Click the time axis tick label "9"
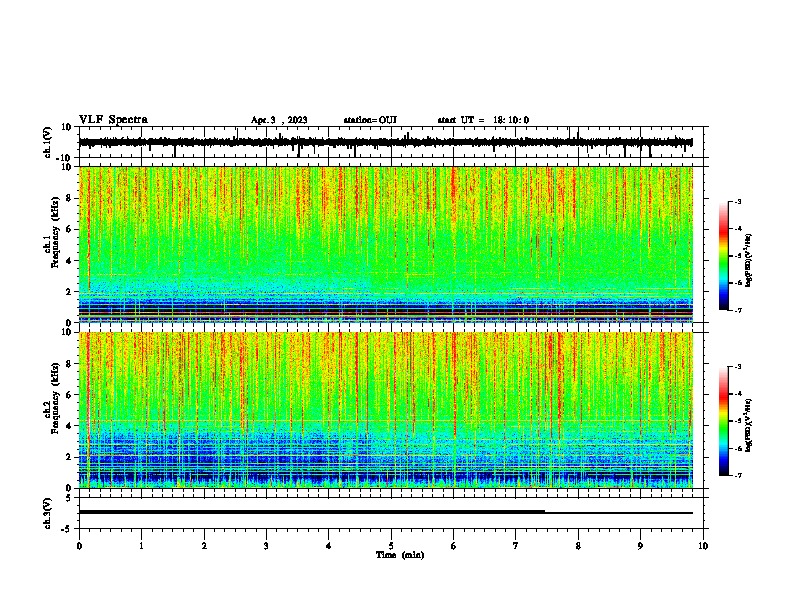The height and width of the screenshot is (612, 792). (x=640, y=546)
